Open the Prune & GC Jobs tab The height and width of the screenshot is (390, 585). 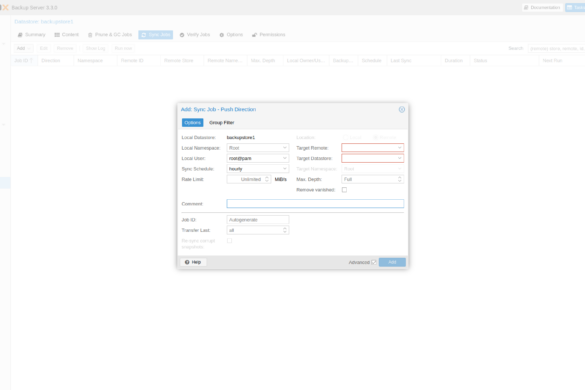click(110, 35)
